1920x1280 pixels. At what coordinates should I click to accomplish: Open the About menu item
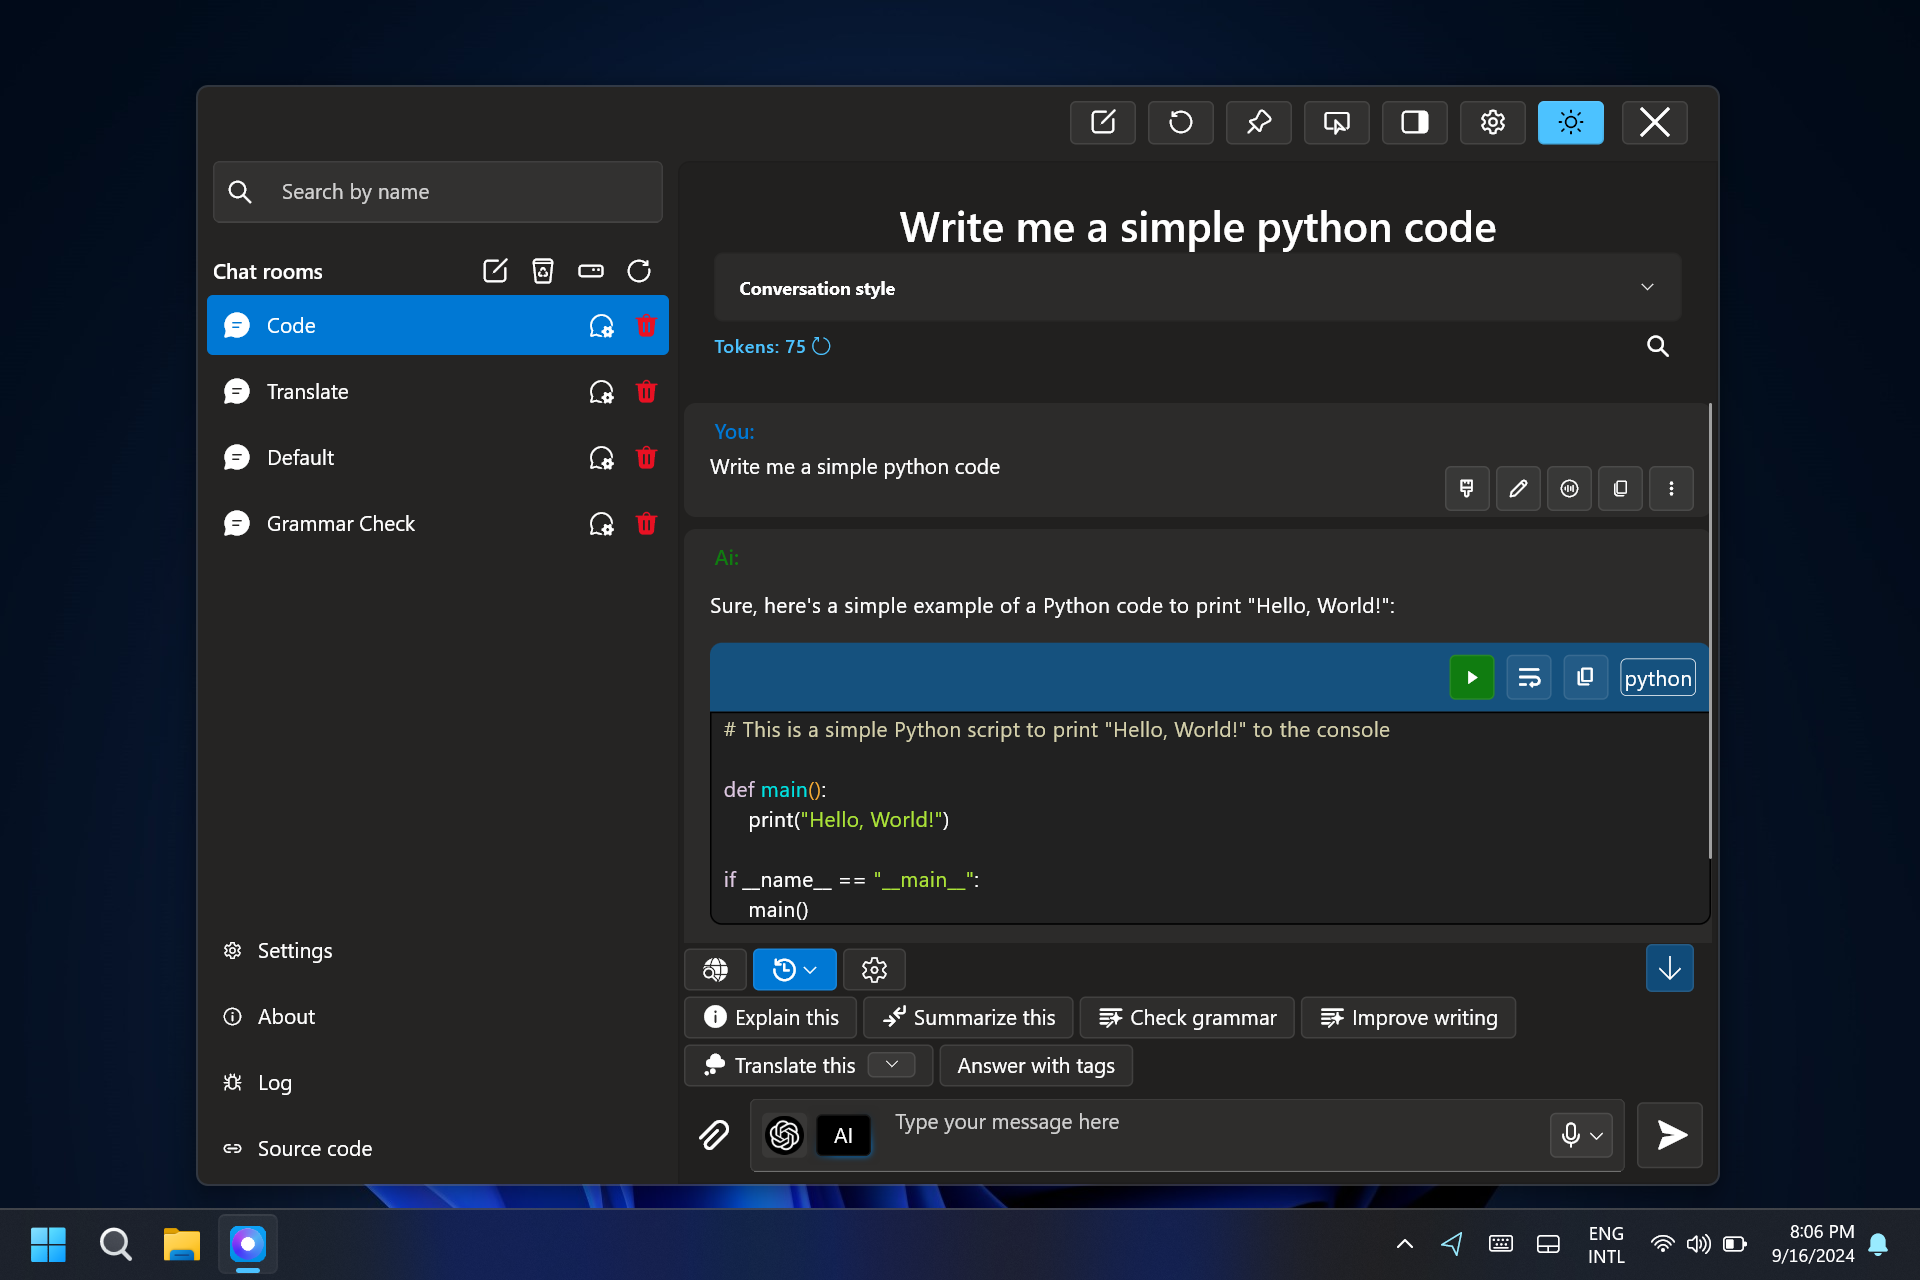(x=286, y=1017)
